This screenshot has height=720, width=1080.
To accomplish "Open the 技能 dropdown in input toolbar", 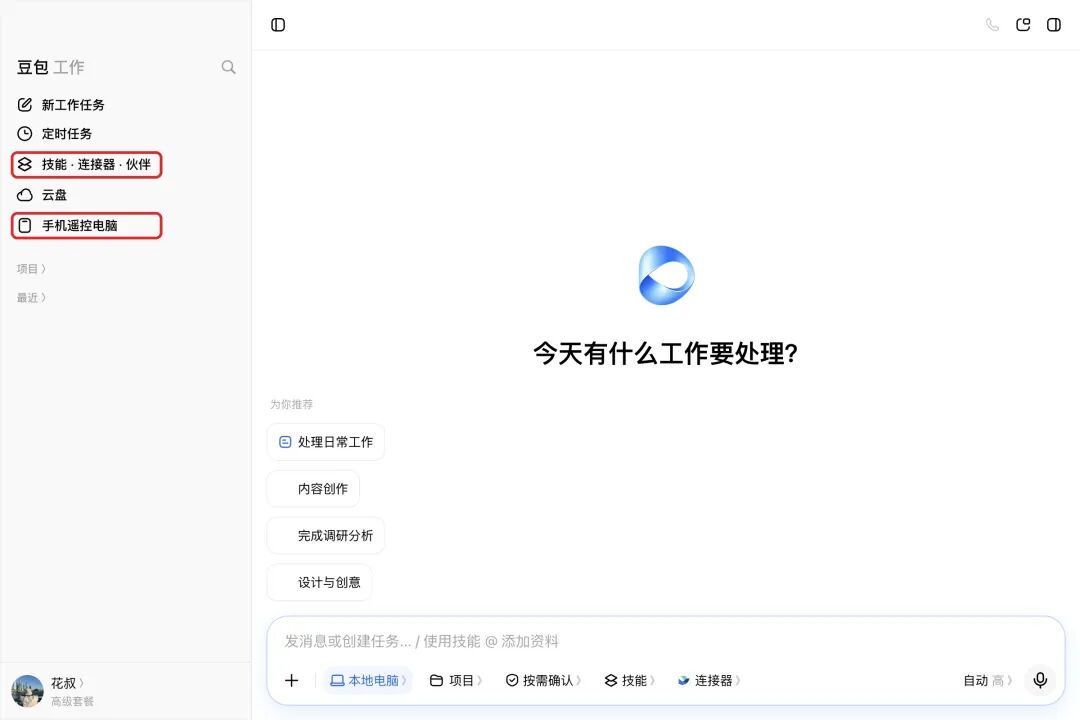I will pos(629,680).
